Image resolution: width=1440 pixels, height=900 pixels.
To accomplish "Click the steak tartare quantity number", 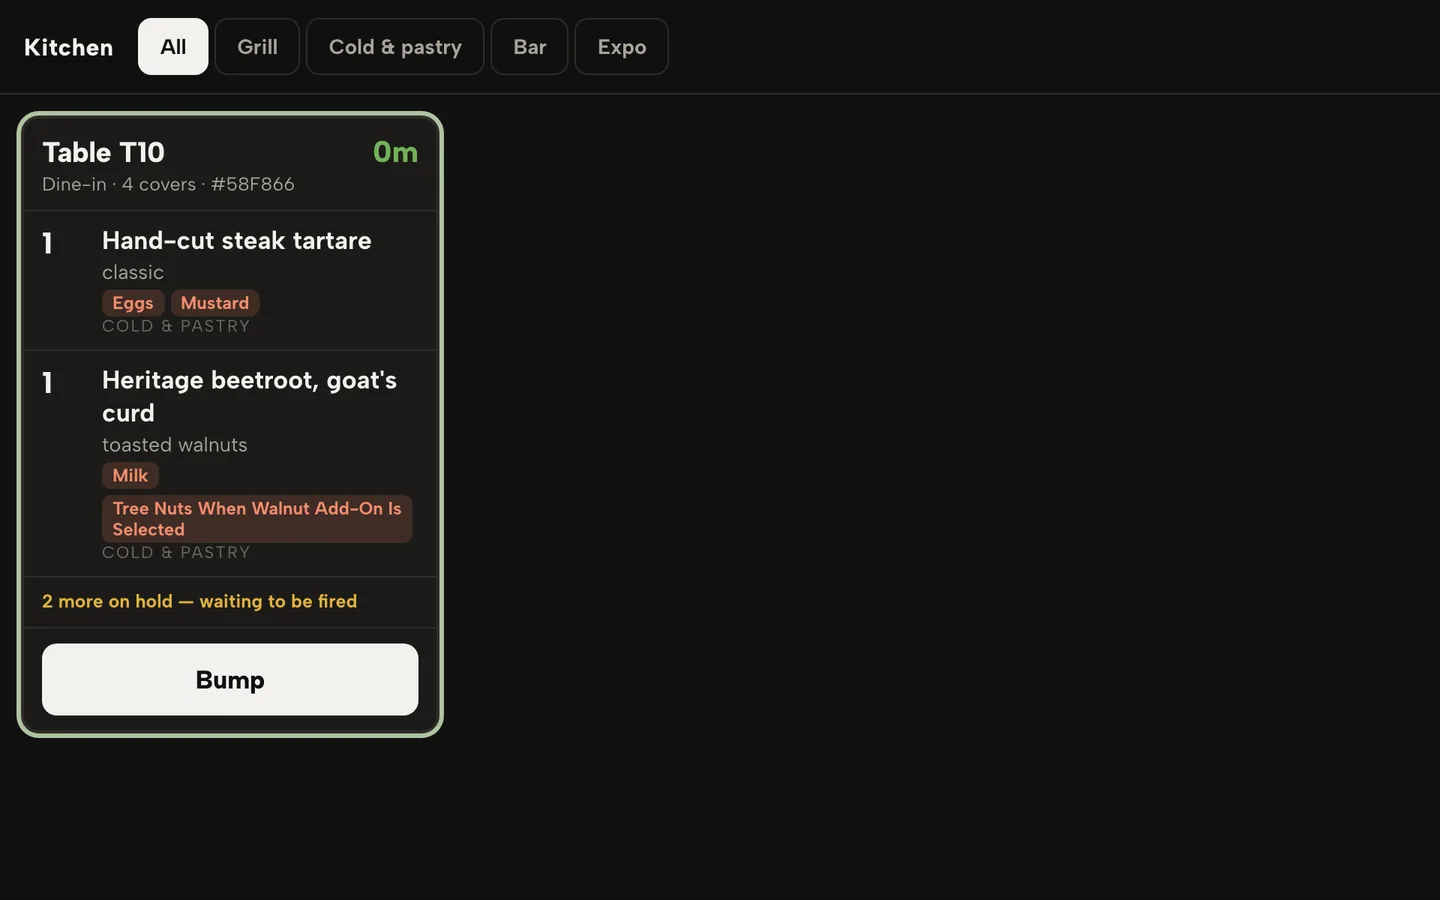I will click(x=47, y=243).
